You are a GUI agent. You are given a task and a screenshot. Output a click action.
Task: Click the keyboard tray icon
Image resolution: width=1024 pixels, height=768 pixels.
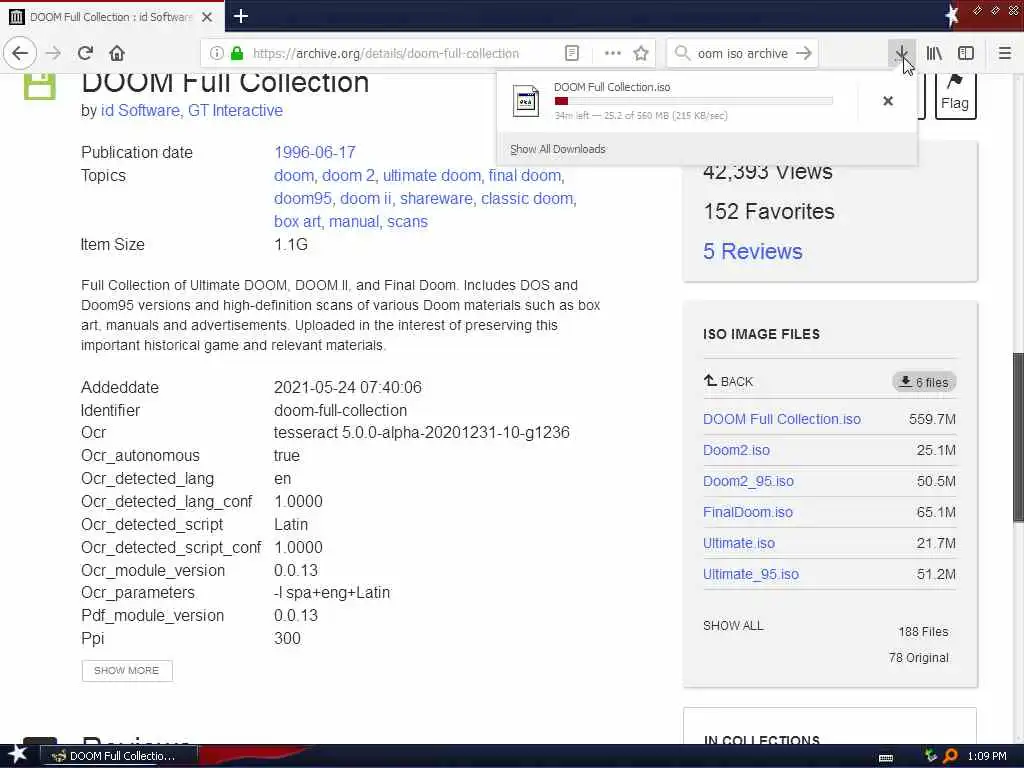click(886, 758)
